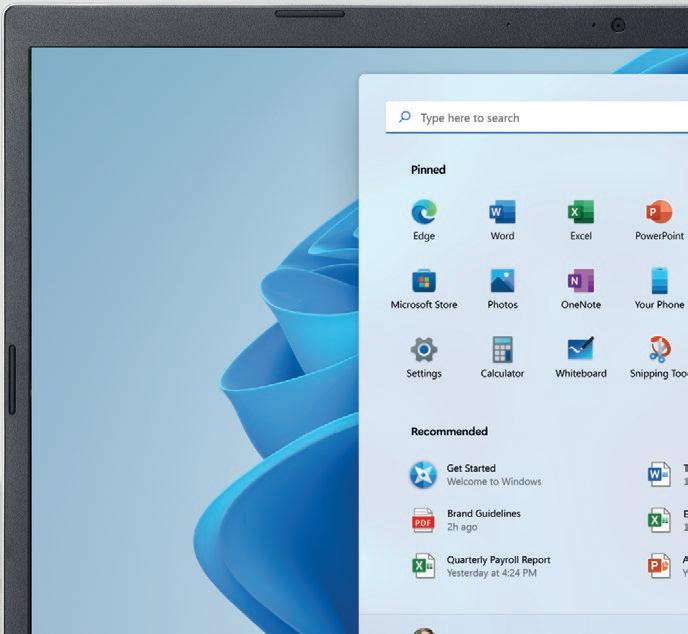Click 'Yesterday at 4:24 PM' text
688x634 pixels.
tap(491, 573)
